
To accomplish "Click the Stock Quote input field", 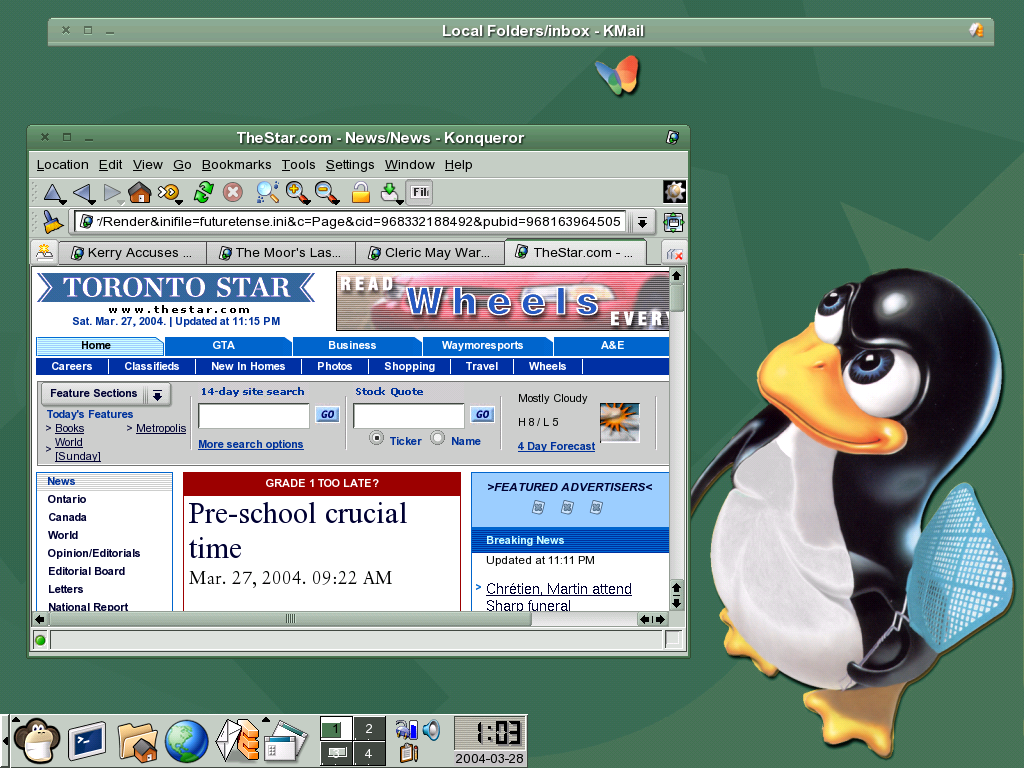I will (409, 415).
